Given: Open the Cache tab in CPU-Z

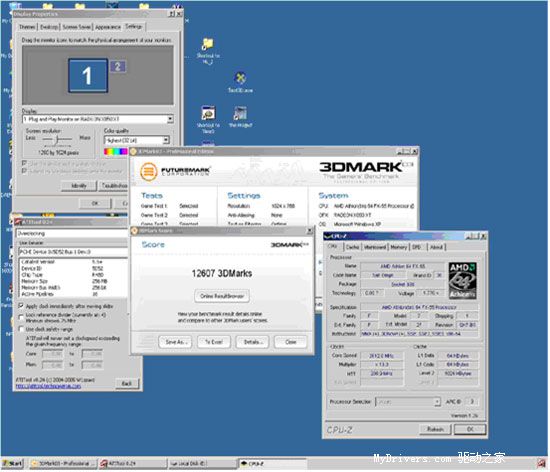Looking at the screenshot, I should tap(353, 247).
